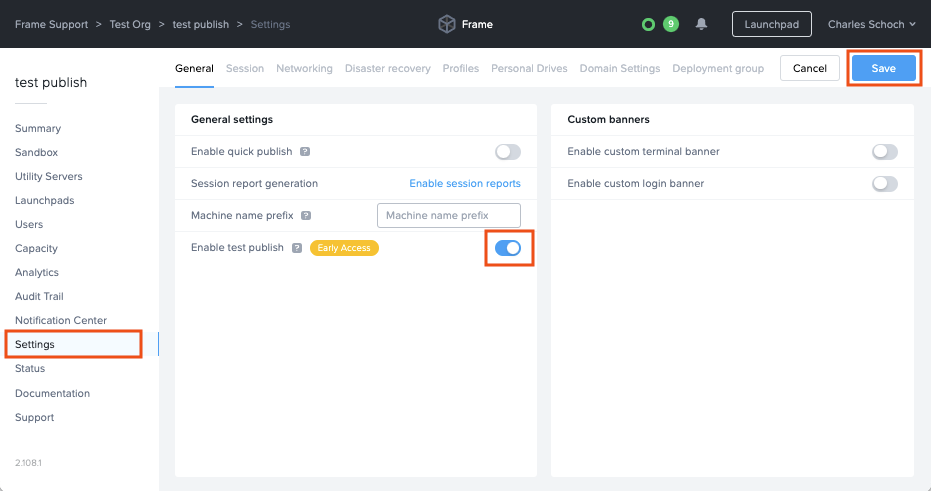The height and width of the screenshot is (491, 931).
Task: Click the Enable session reports link
Action: 465,183
